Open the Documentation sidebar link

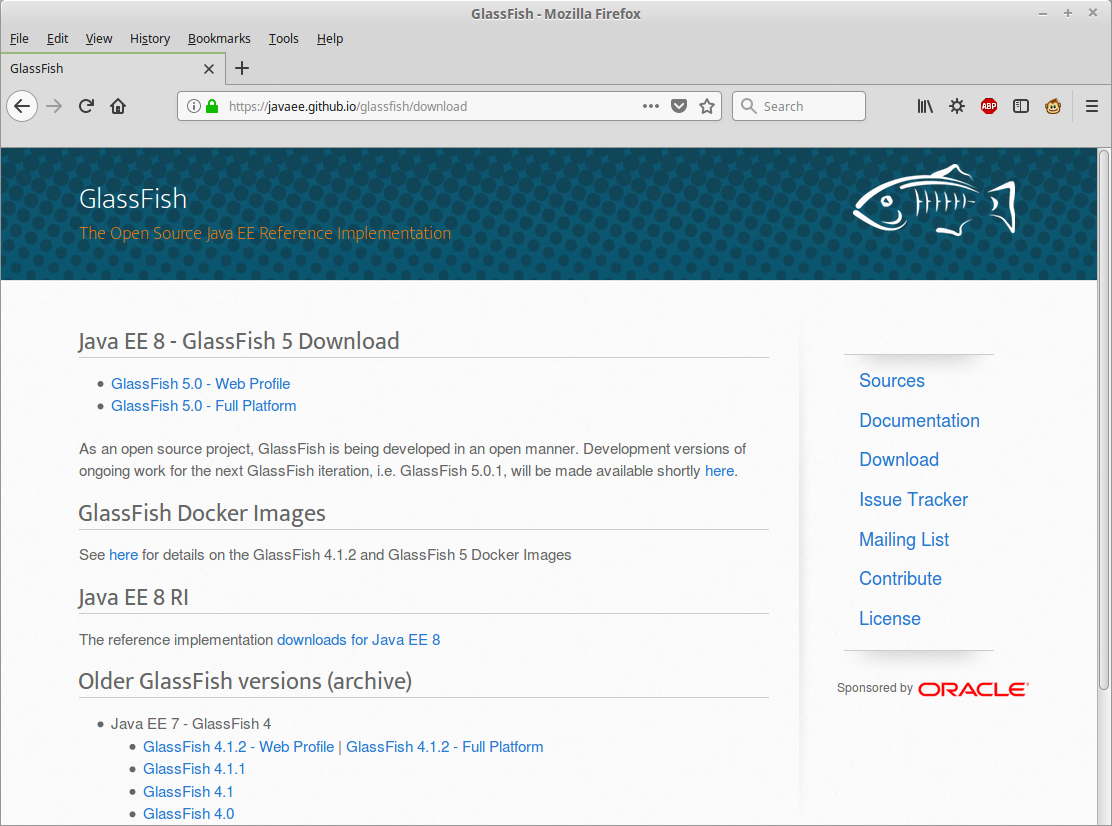click(919, 421)
